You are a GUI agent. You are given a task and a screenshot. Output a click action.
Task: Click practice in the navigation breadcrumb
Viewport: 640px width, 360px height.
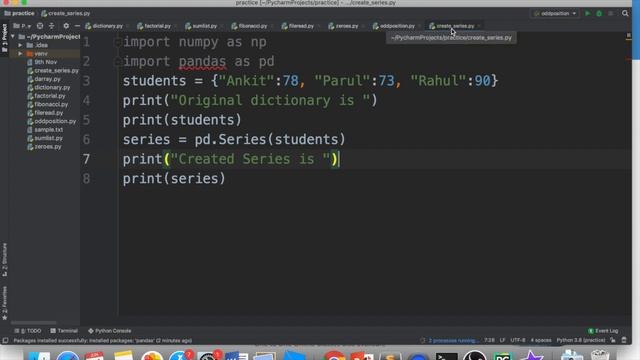tap(19, 13)
